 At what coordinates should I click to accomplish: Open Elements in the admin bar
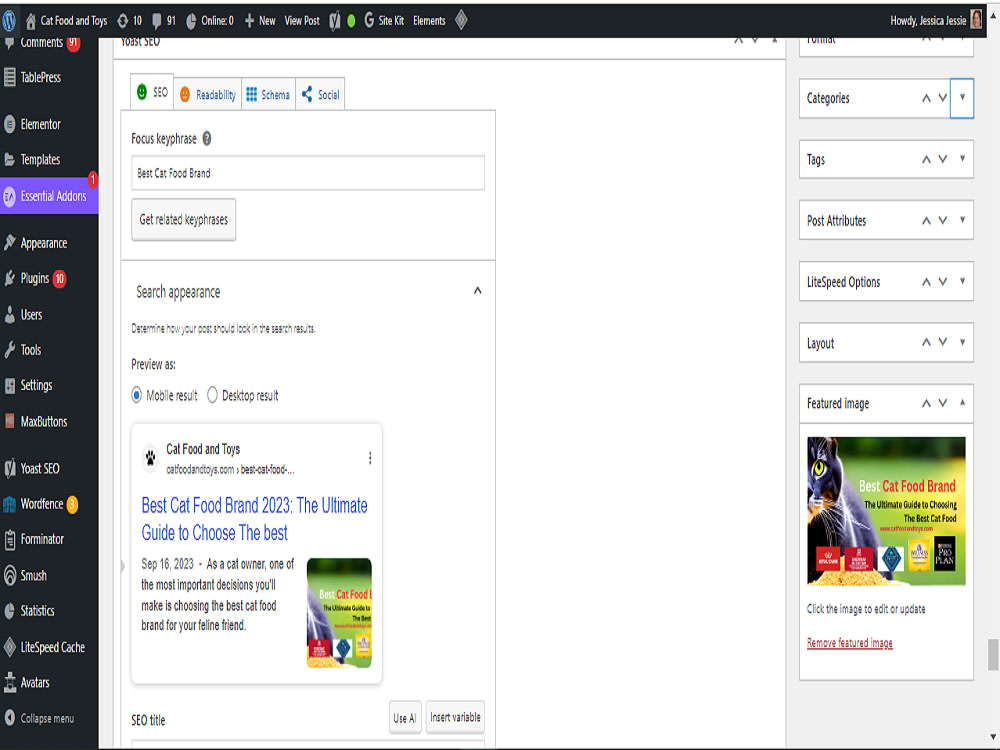(429, 21)
